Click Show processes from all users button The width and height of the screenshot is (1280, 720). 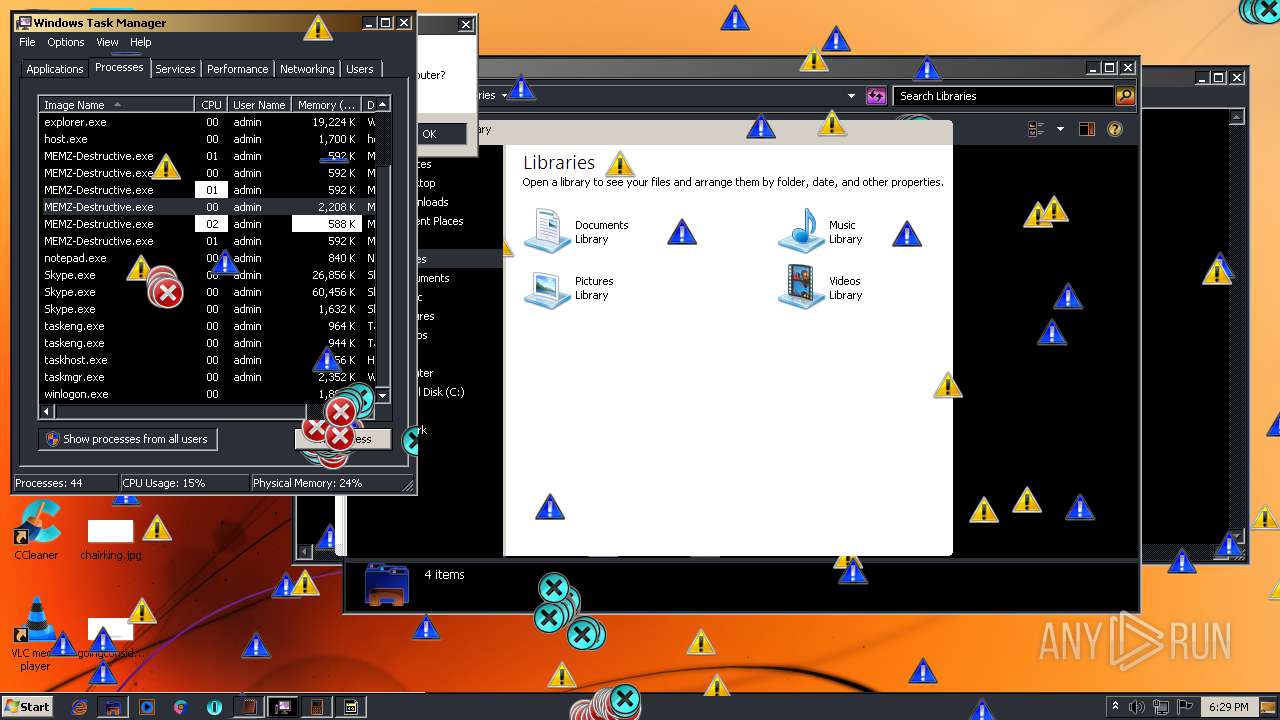tap(128, 439)
